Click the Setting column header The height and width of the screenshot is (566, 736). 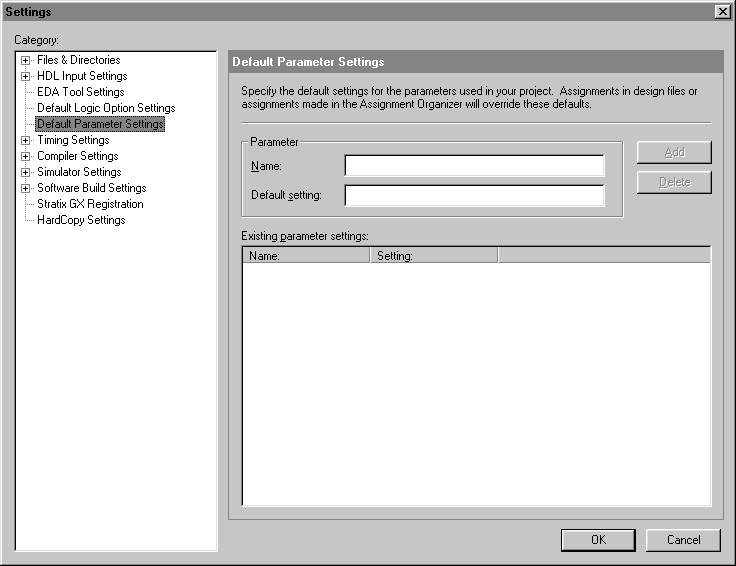click(x=434, y=255)
